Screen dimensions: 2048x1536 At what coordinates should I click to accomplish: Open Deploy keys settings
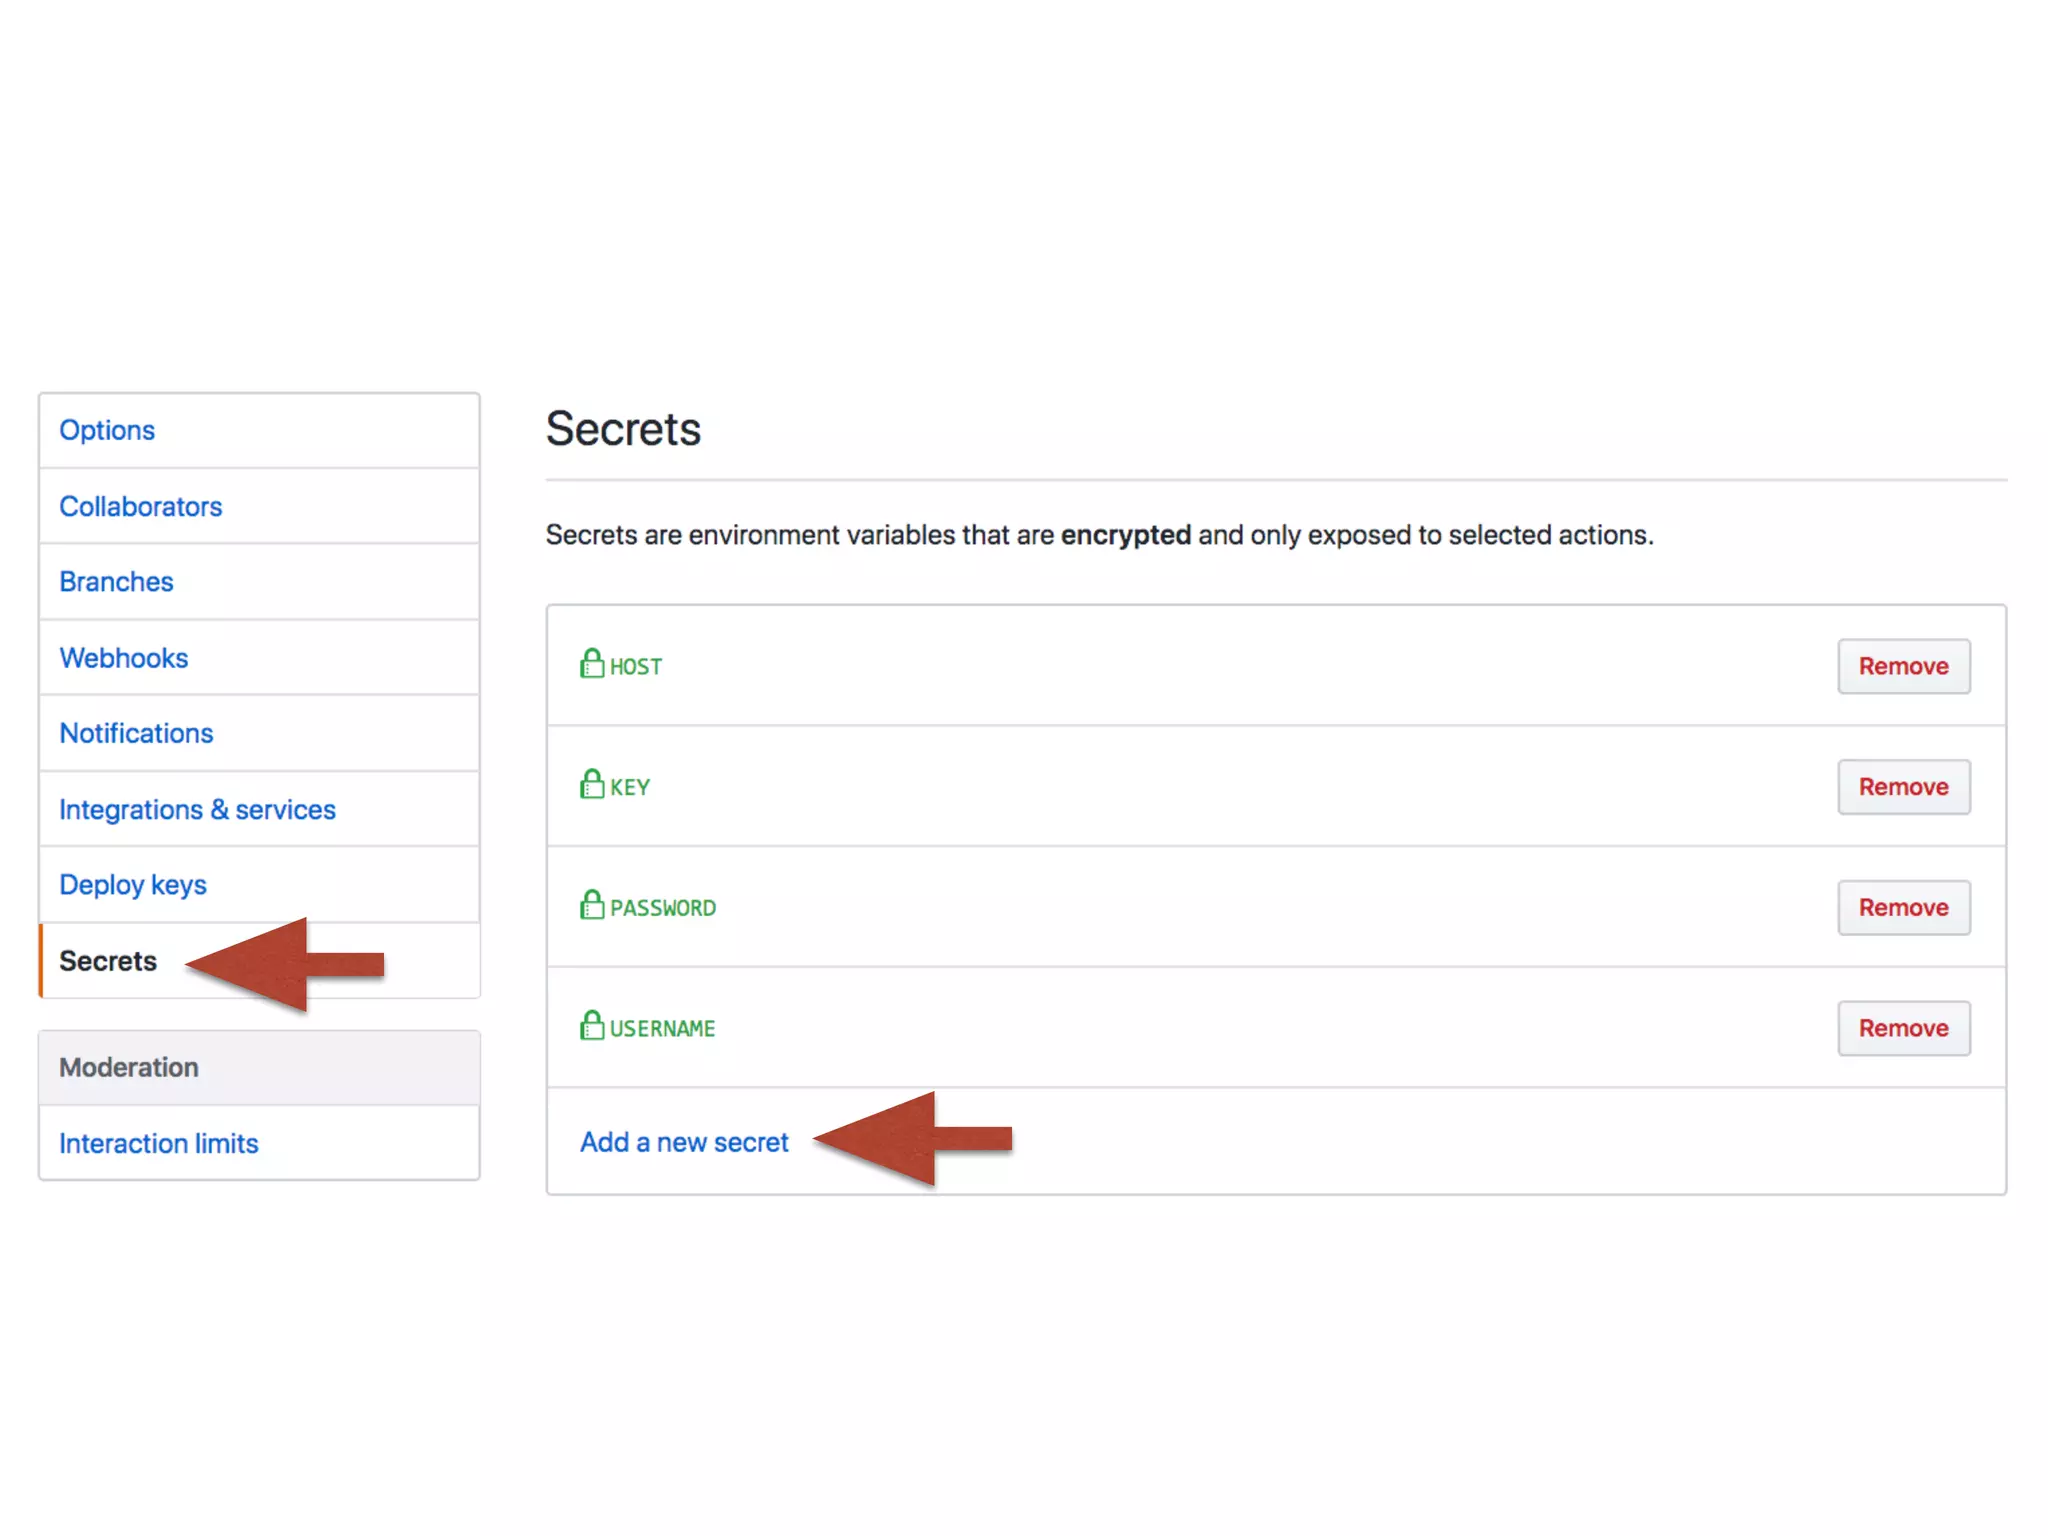click(x=132, y=885)
